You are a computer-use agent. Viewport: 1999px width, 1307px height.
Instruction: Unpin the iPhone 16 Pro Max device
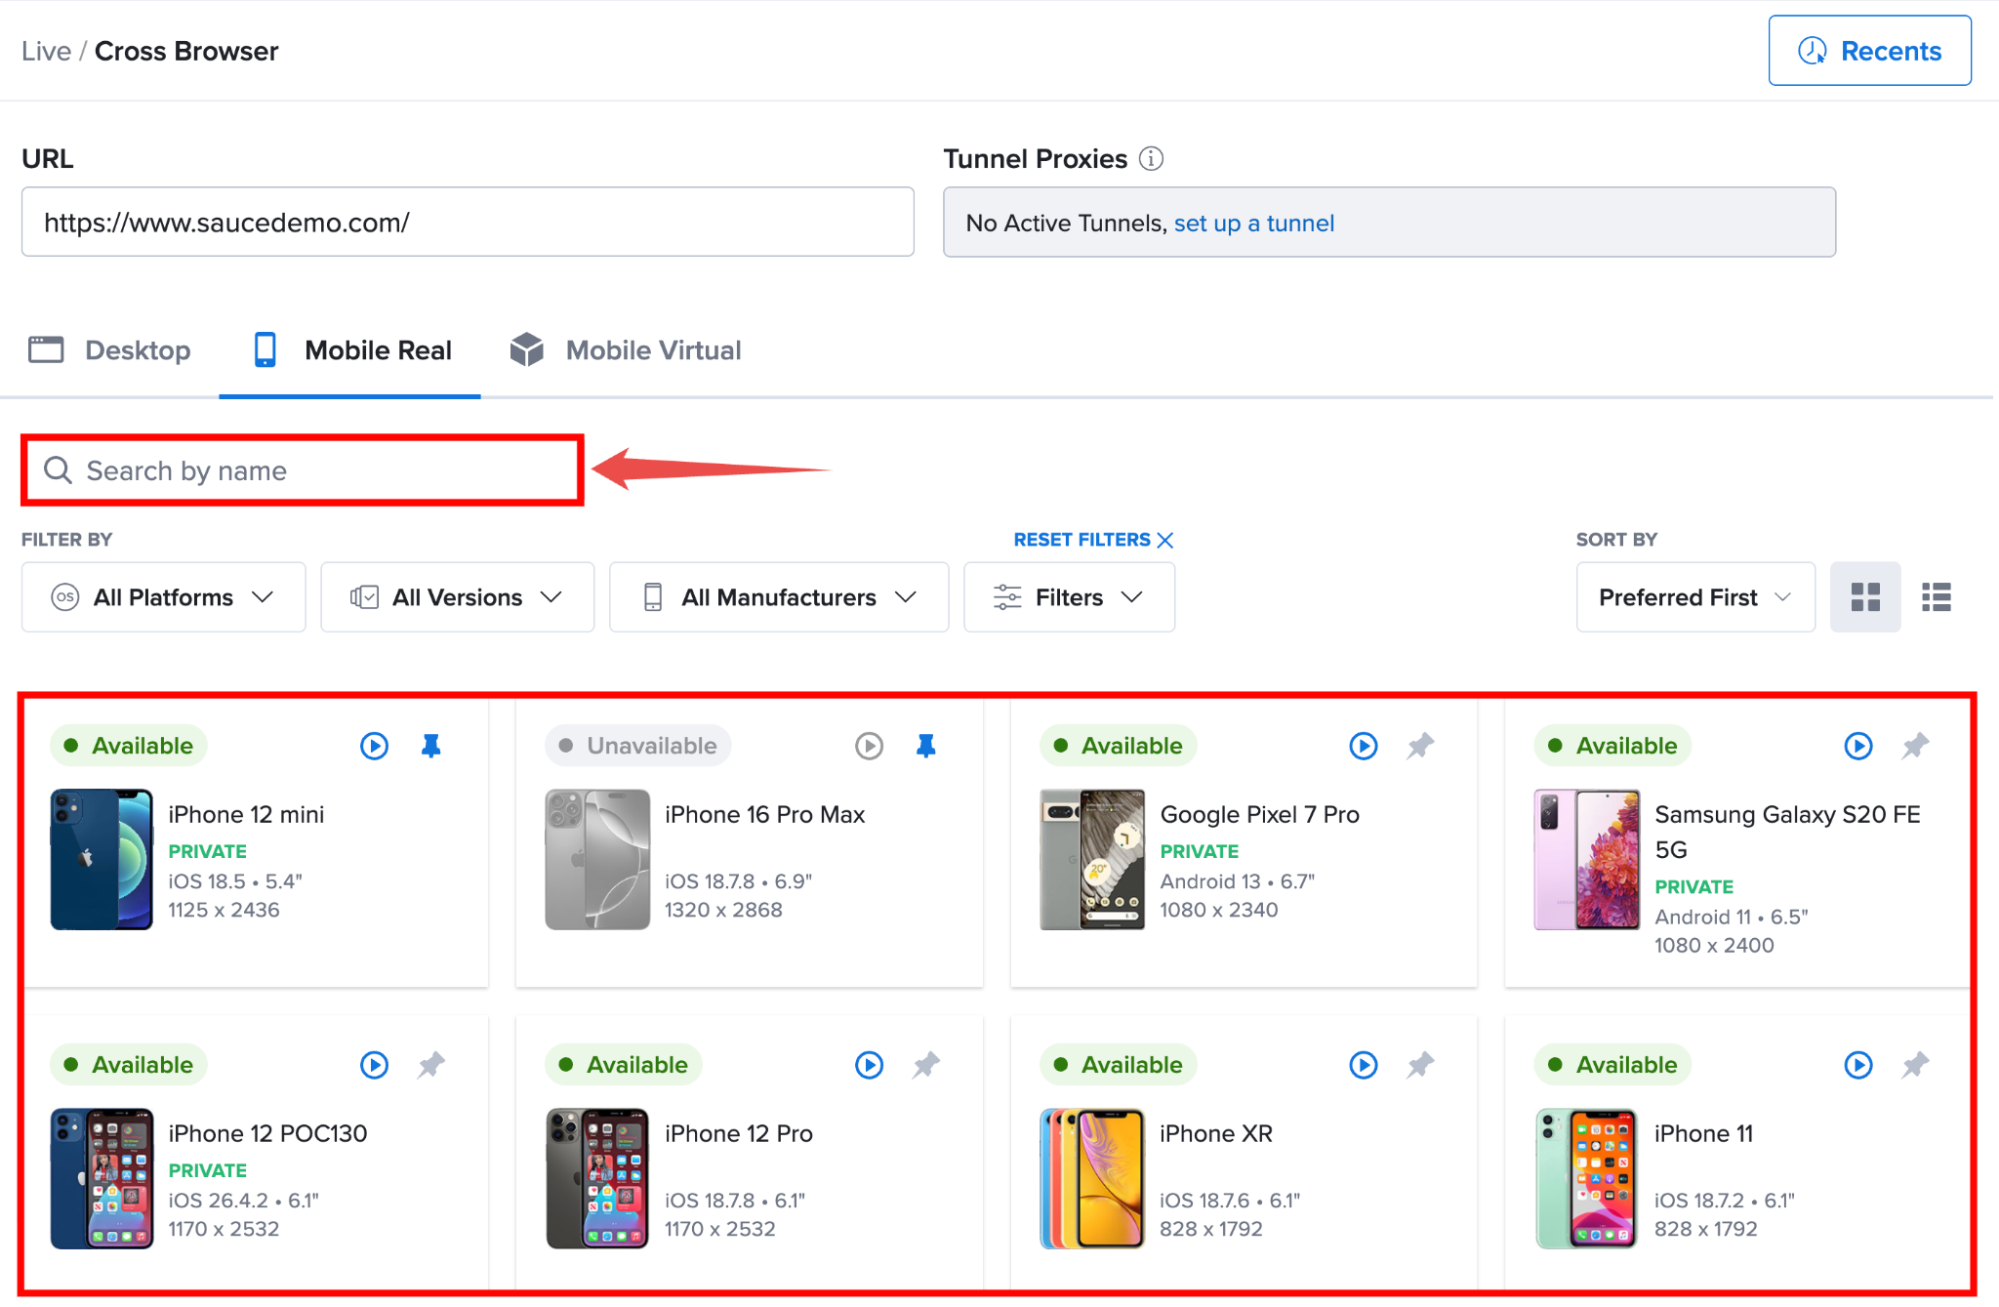pyautogui.click(x=926, y=746)
